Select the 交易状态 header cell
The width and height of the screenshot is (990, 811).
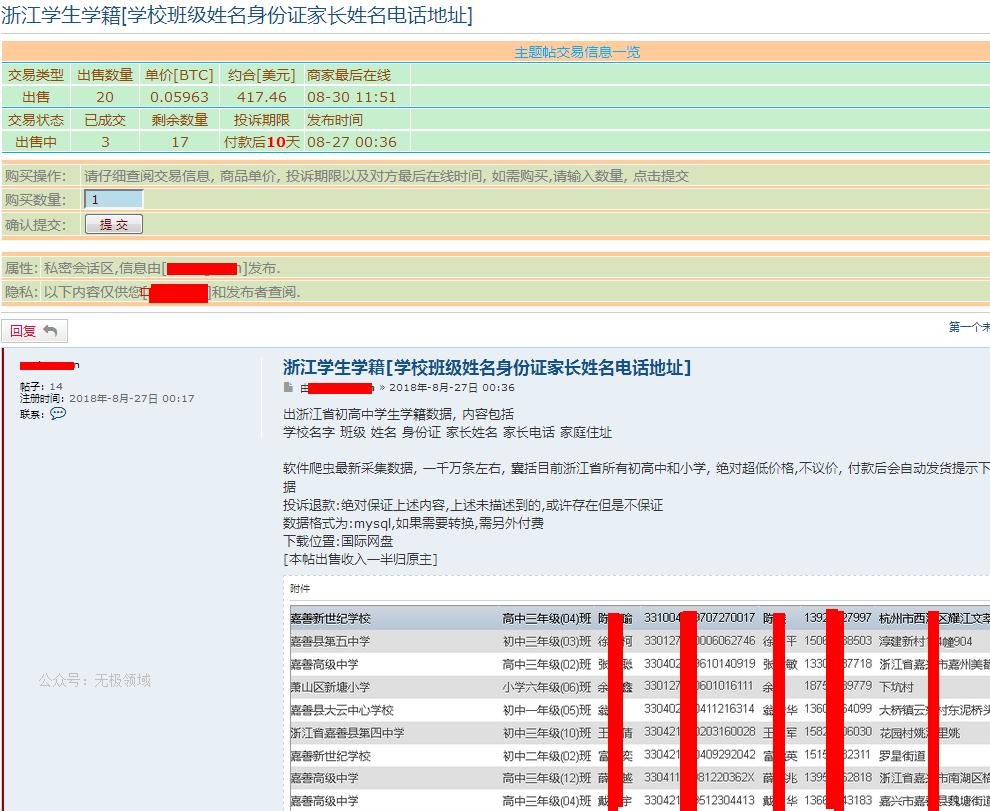pyautogui.click(x=36, y=120)
